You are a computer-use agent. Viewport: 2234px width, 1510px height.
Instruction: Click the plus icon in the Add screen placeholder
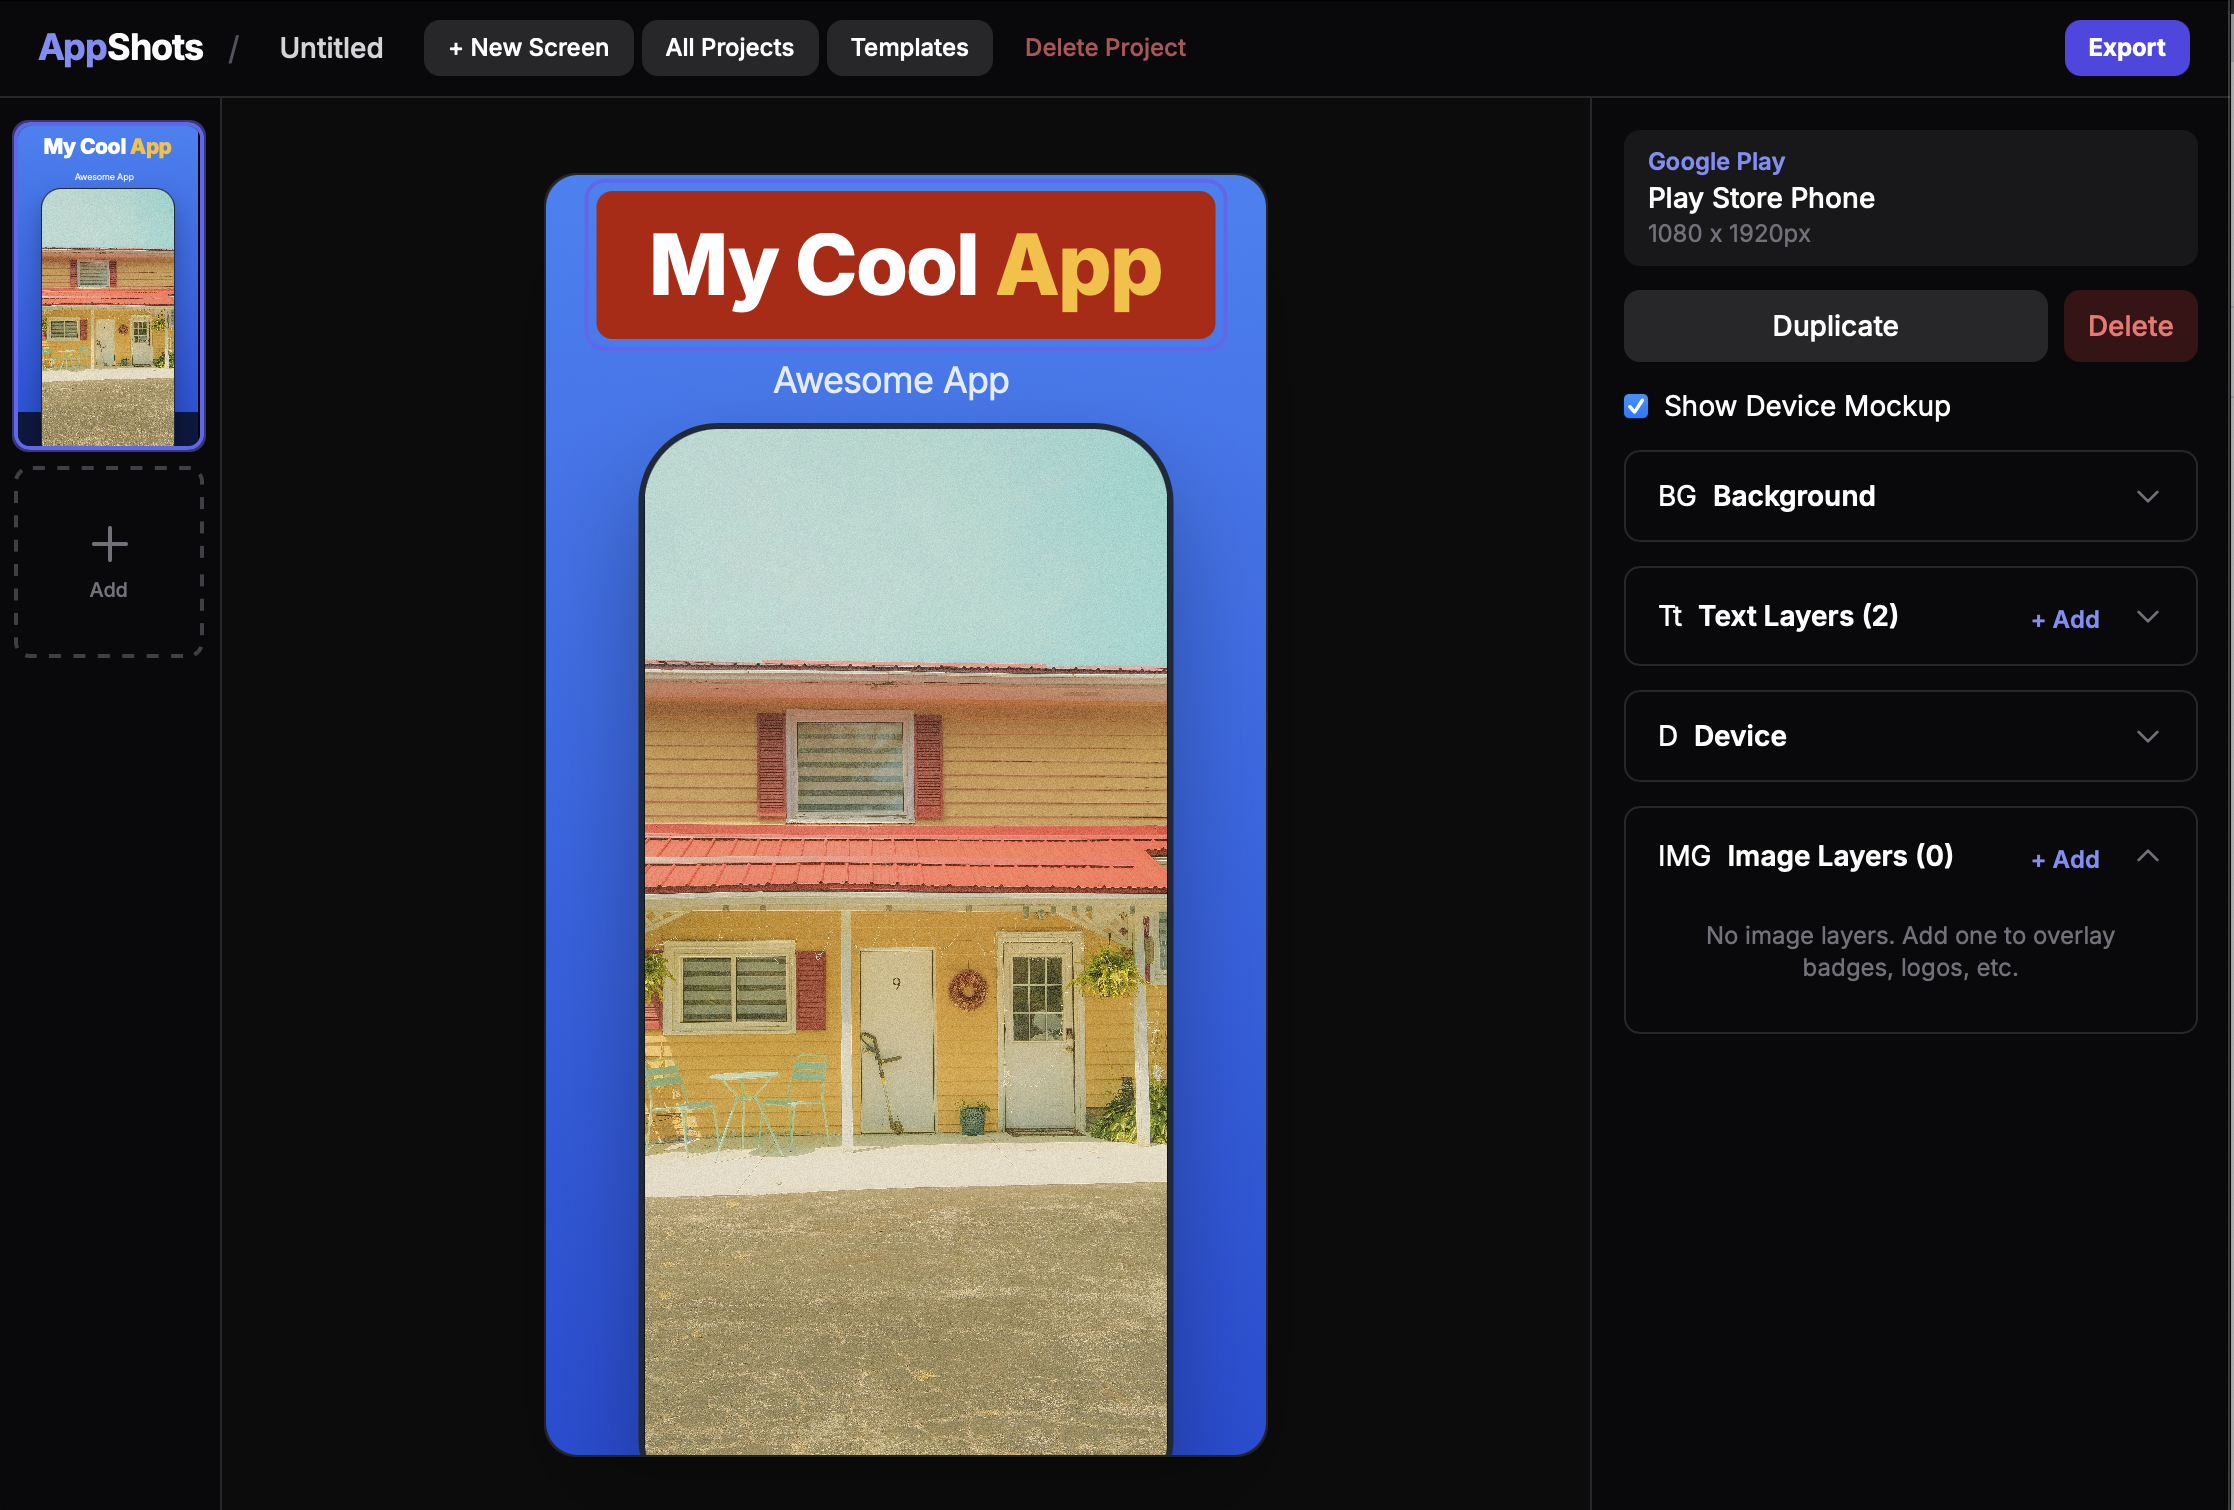pyautogui.click(x=108, y=545)
